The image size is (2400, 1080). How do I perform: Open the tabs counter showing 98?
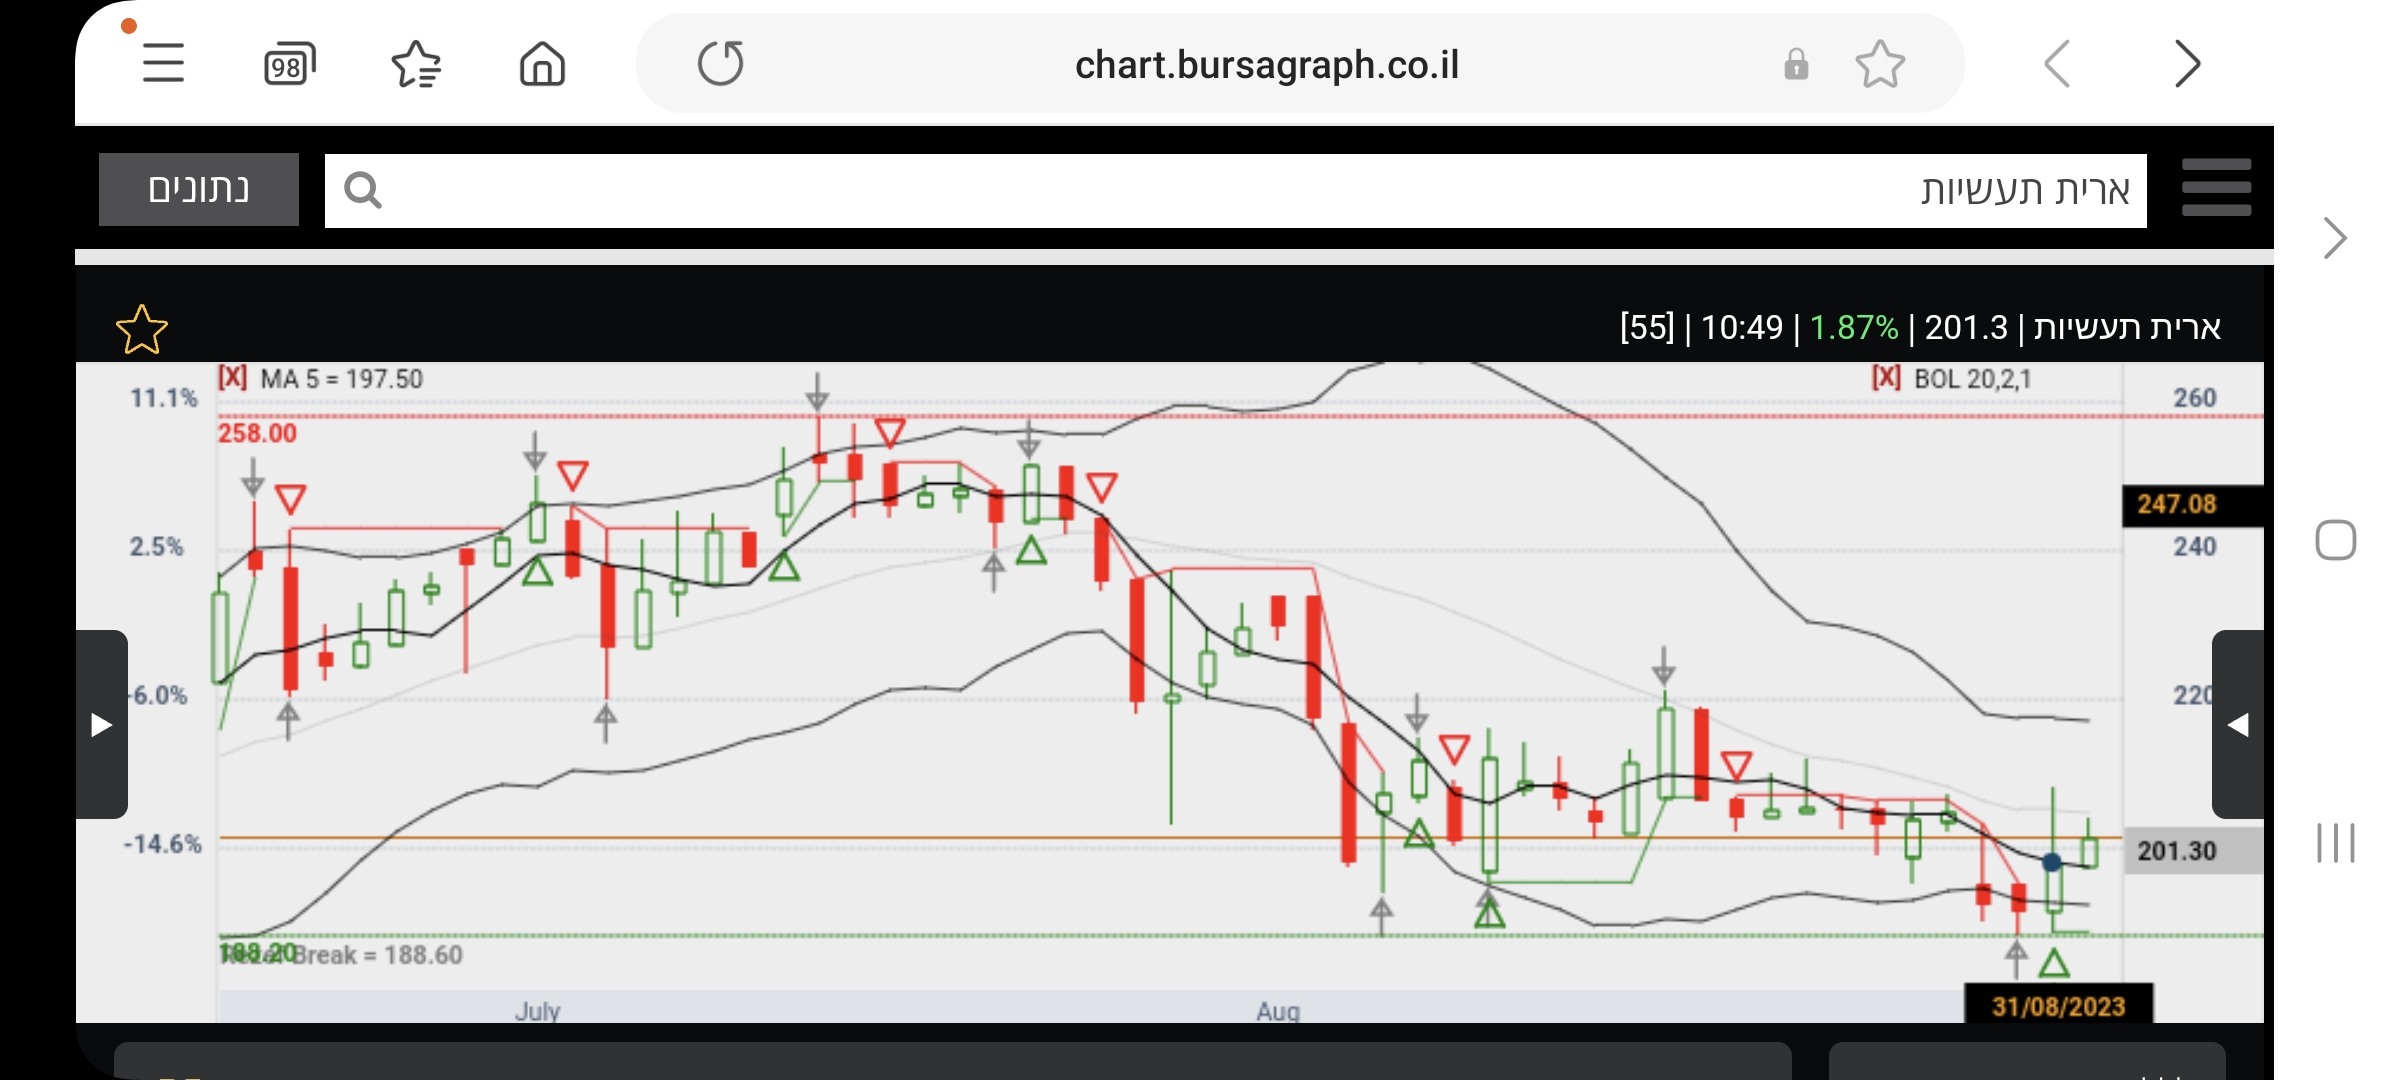tap(289, 65)
